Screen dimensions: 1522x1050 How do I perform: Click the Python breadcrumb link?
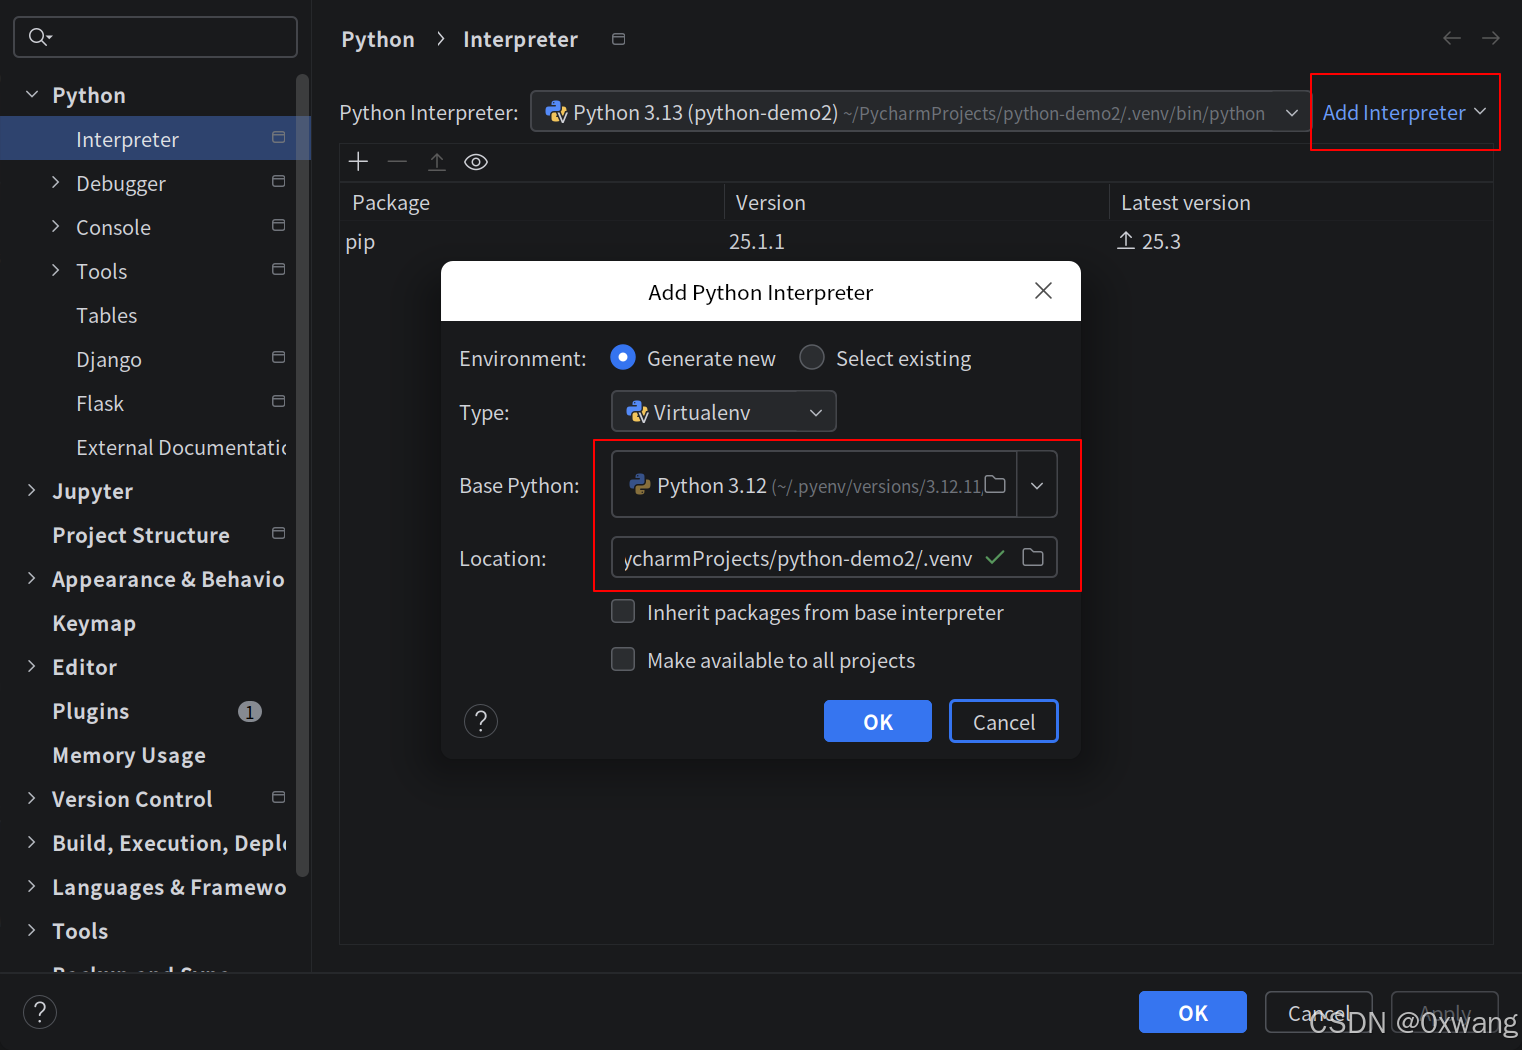(x=378, y=39)
